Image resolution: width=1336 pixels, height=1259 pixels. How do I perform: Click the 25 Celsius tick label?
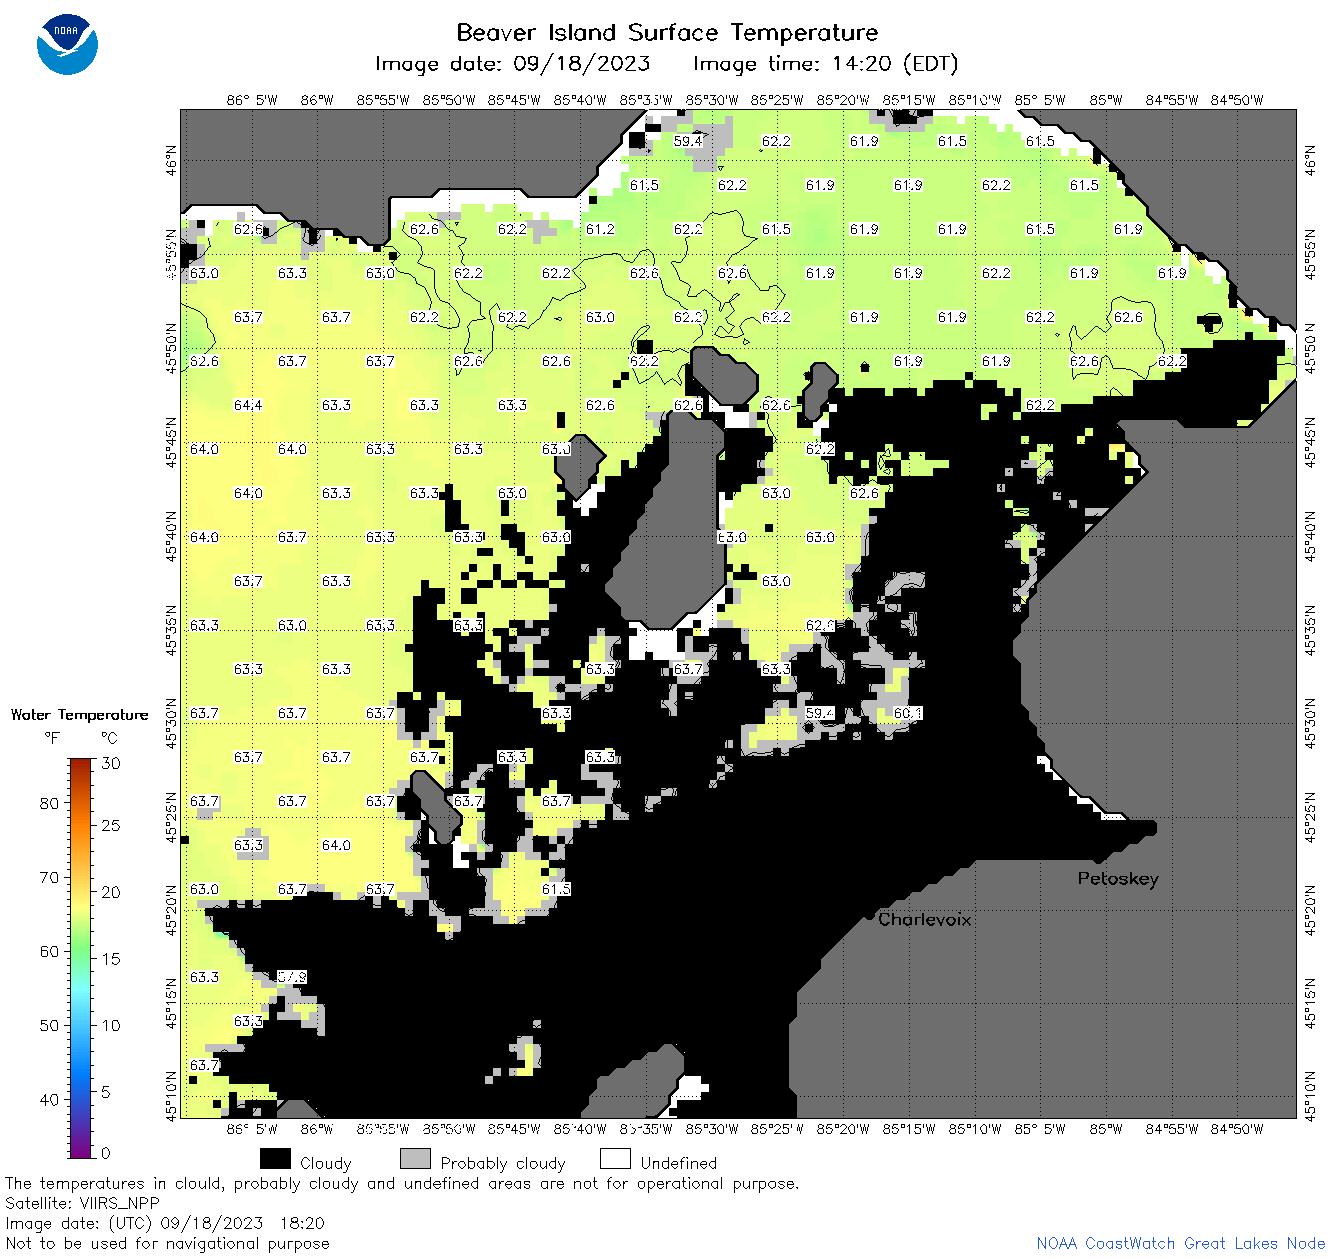pos(111,826)
